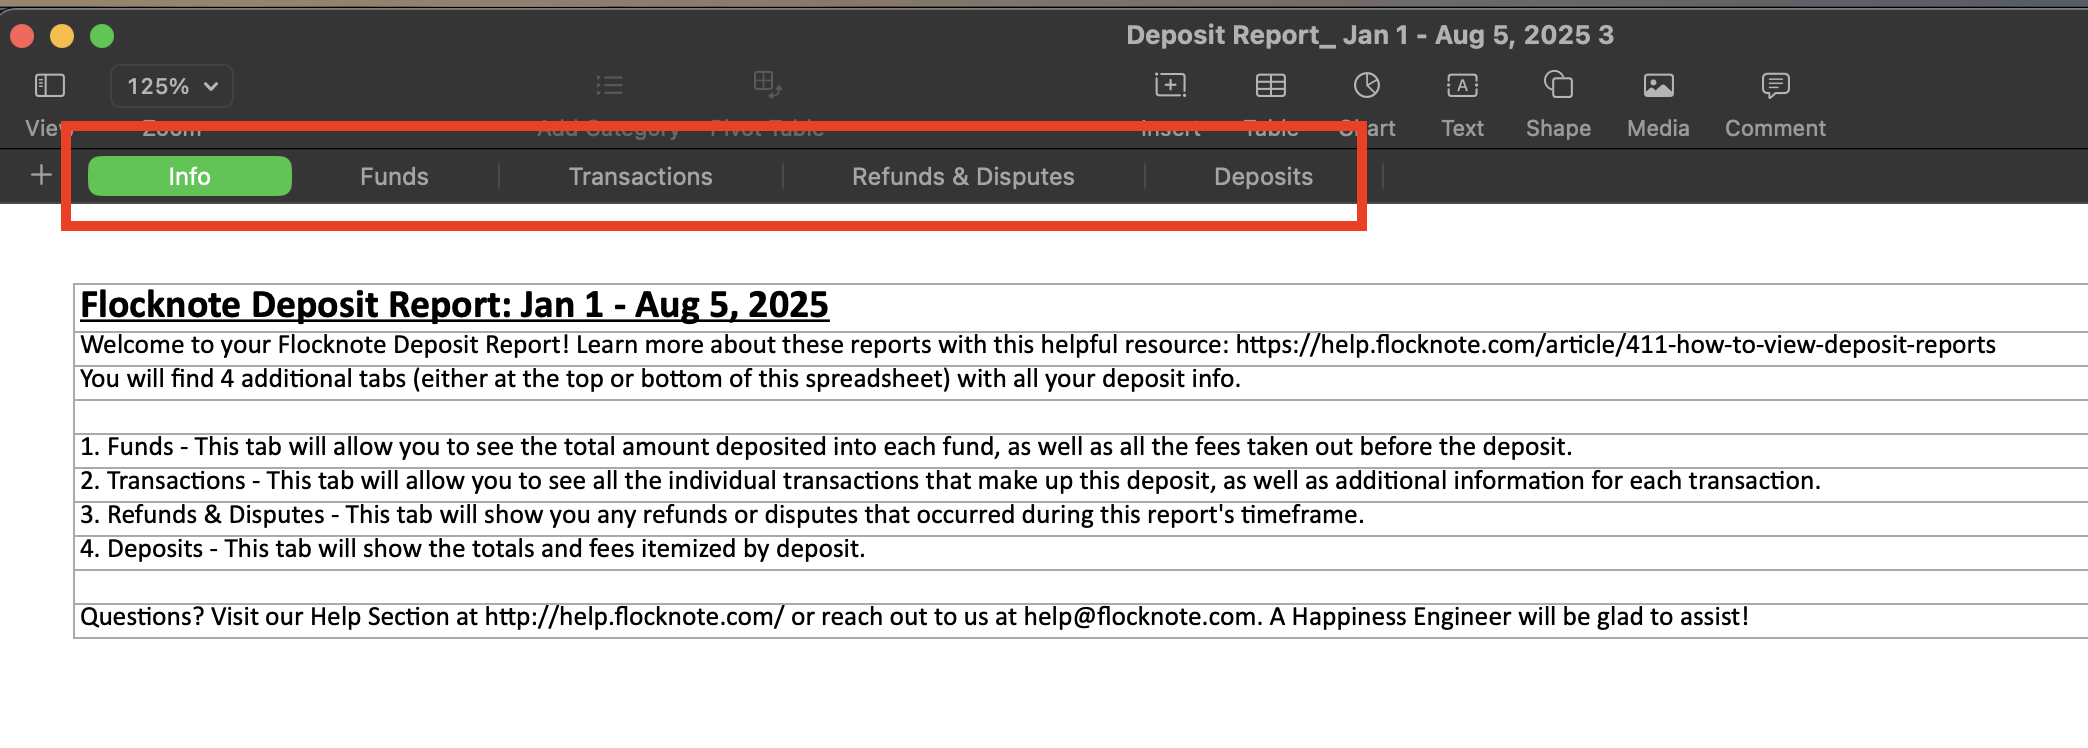Switch to the Funds sheet tab
This screenshot has height=748, width=2088.
(x=394, y=176)
